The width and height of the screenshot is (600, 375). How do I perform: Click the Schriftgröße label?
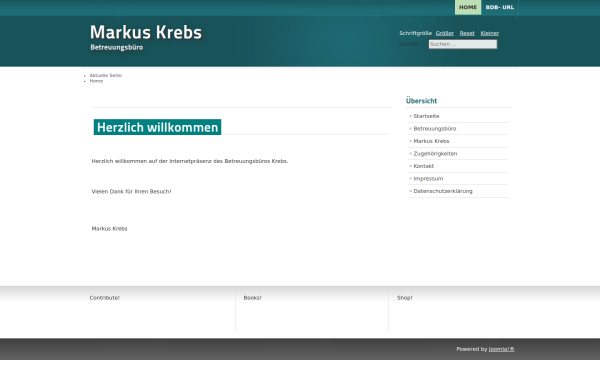[415, 33]
